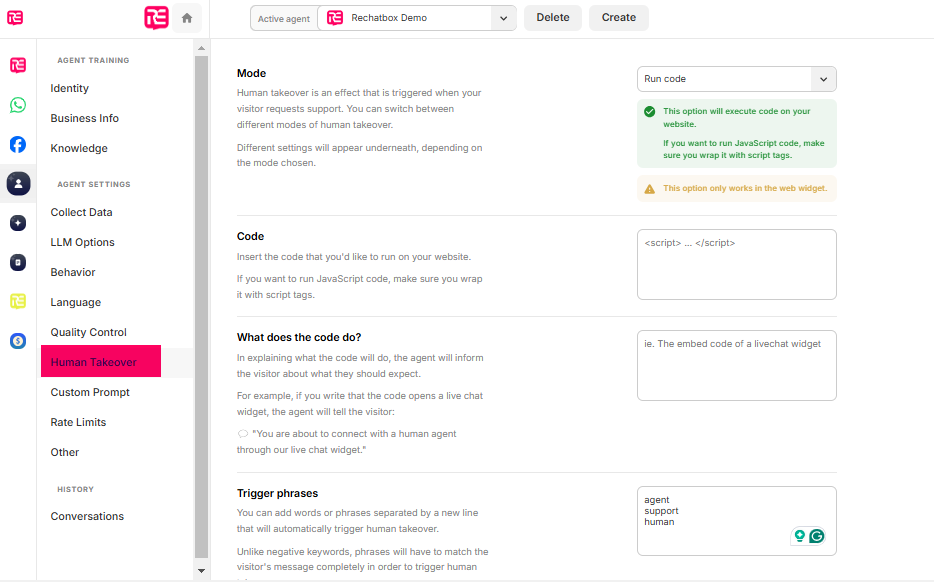View Conversations history
This screenshot has width=934, height=582.
pos(87,516)
